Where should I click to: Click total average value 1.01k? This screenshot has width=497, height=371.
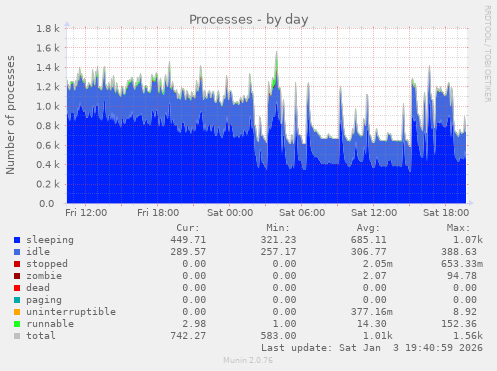[378, 336]
